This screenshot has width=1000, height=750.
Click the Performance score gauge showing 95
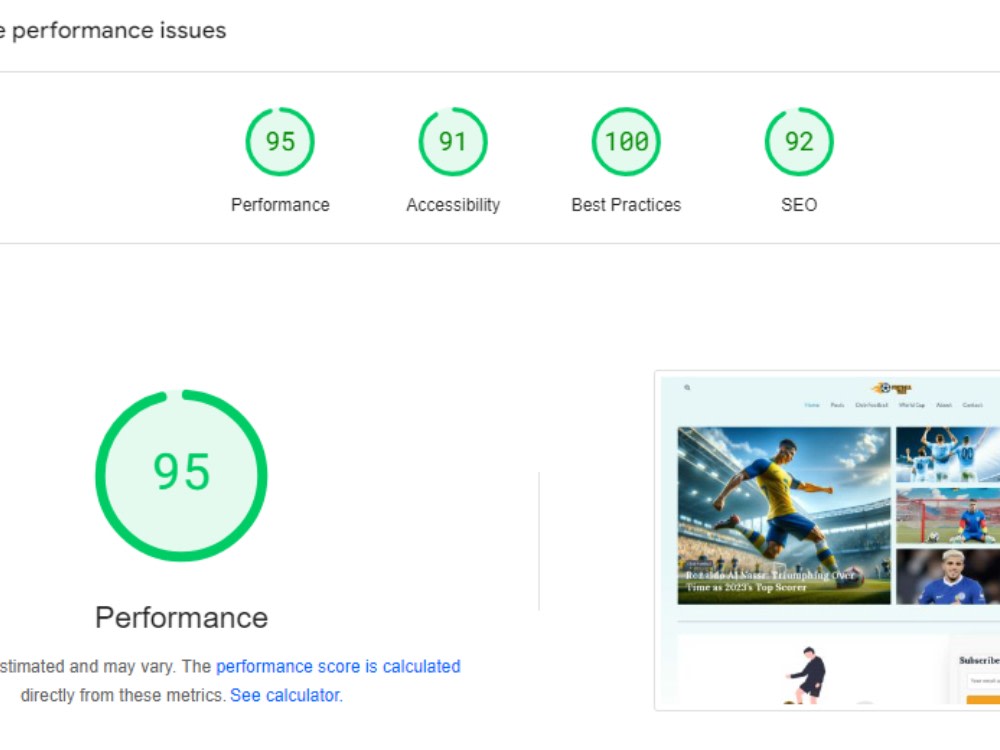280,142
